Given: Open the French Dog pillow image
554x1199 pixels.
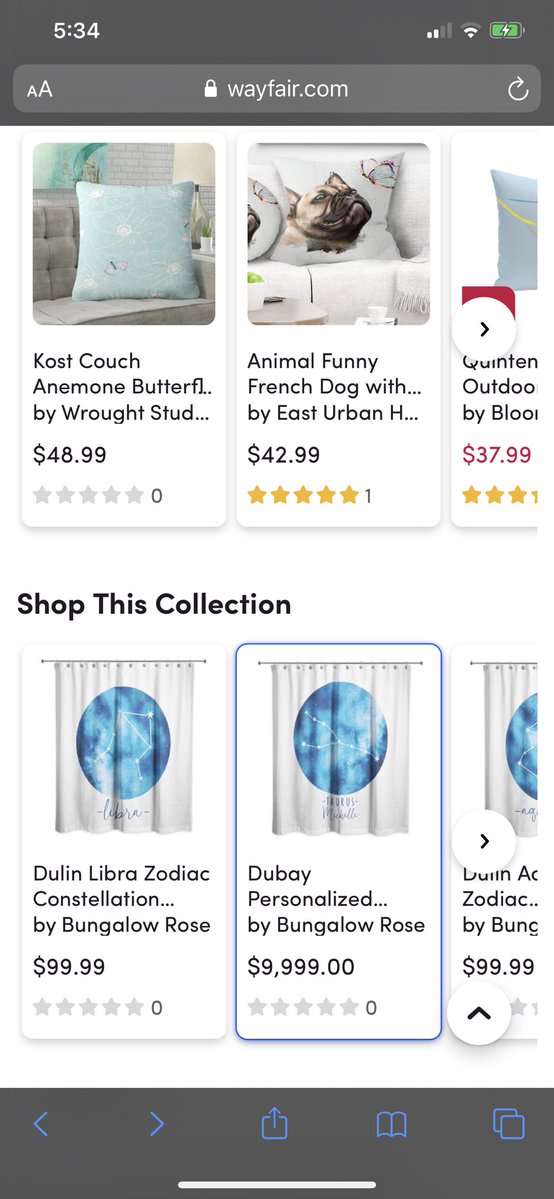Looking at the screenshot, I should [x=338, y=234].
